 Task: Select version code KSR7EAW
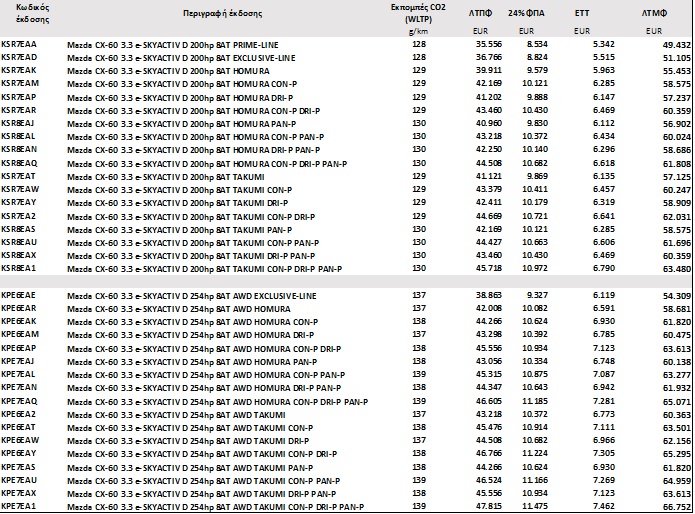click(x=20, y=189)
